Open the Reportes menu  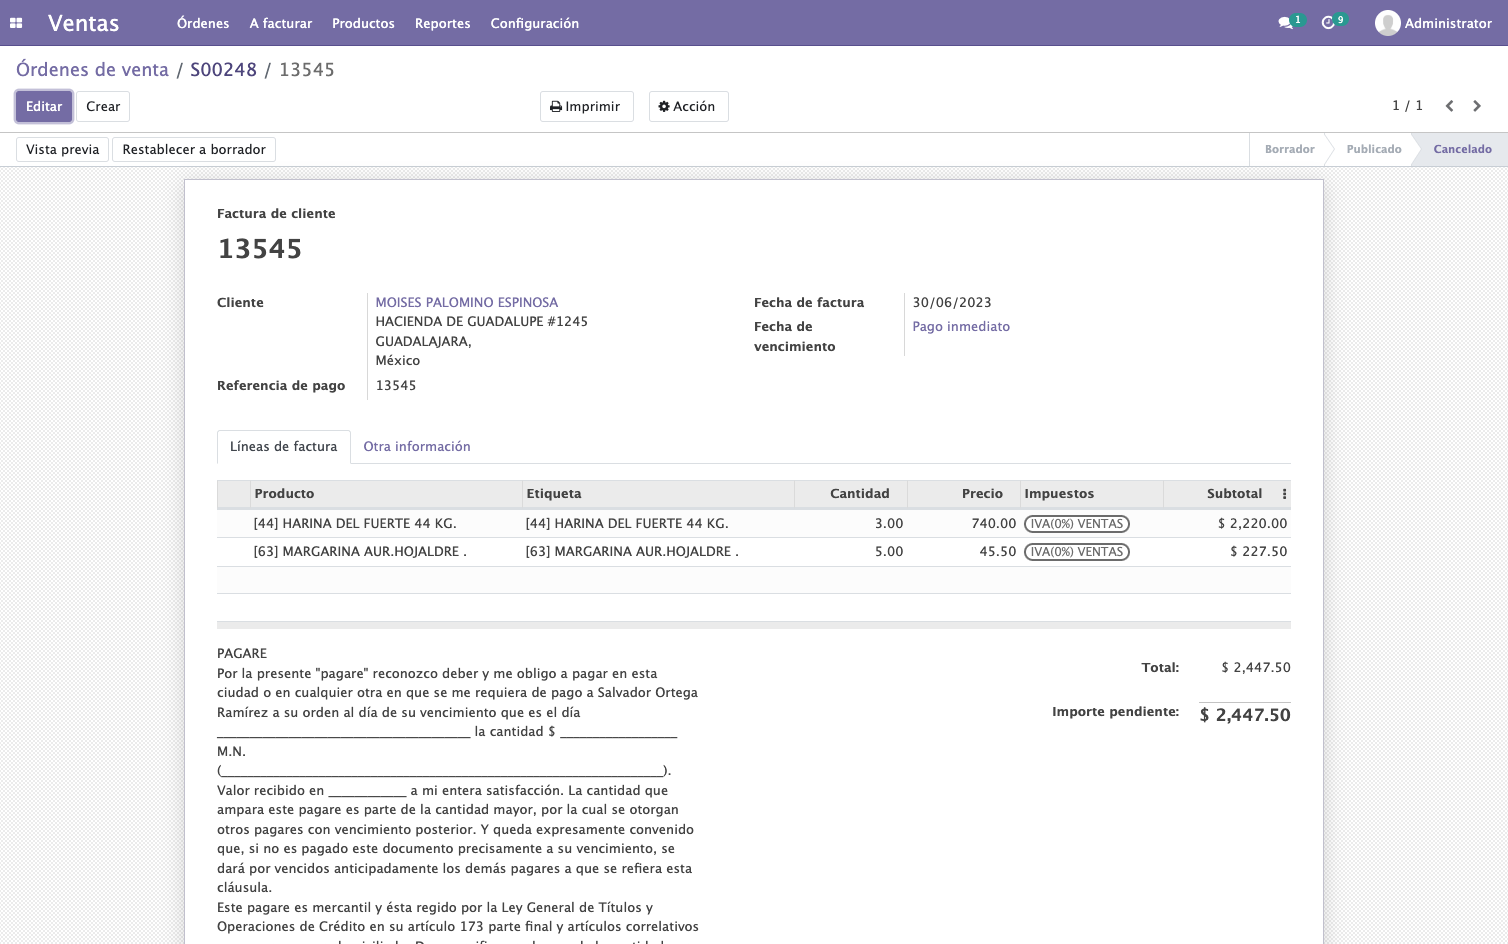click(x=443, y=23)
